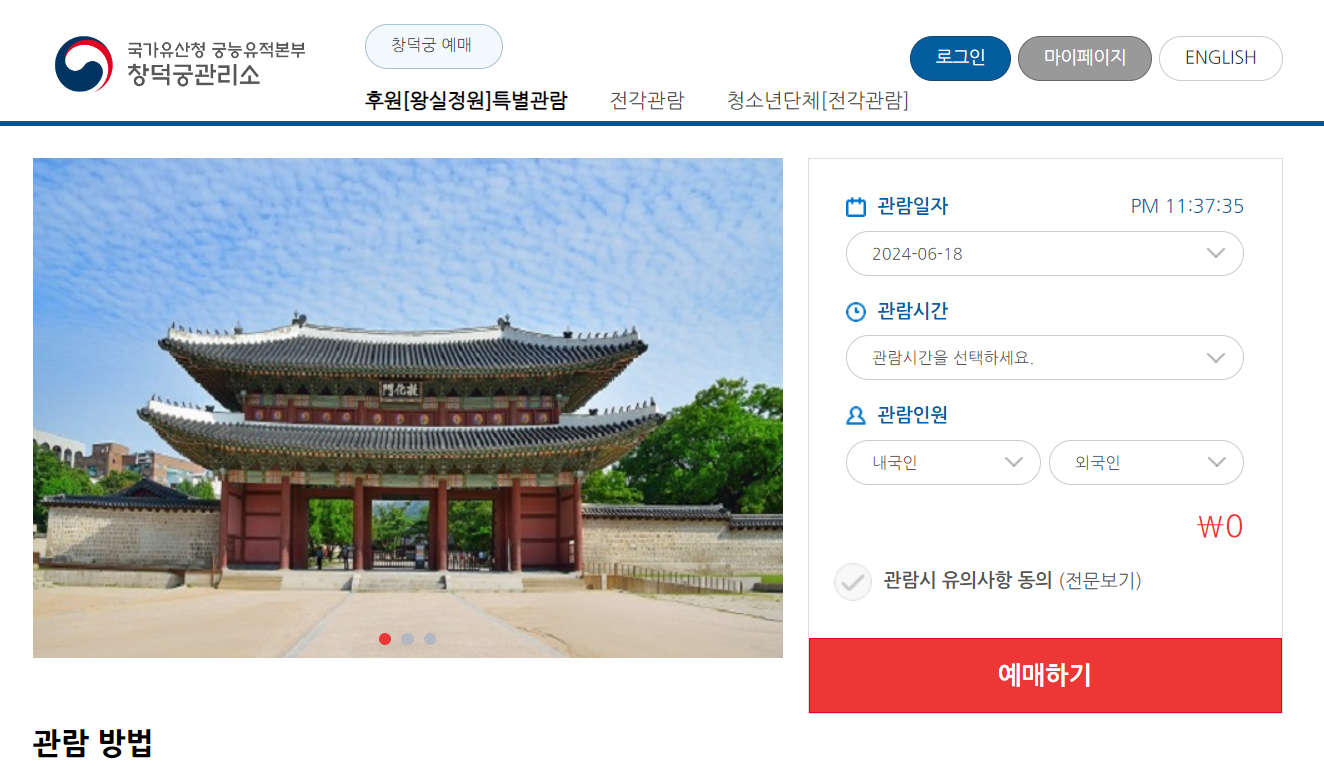Switch language with ENGLISH button
1324x766 pixels.
tap(1221, 58)
